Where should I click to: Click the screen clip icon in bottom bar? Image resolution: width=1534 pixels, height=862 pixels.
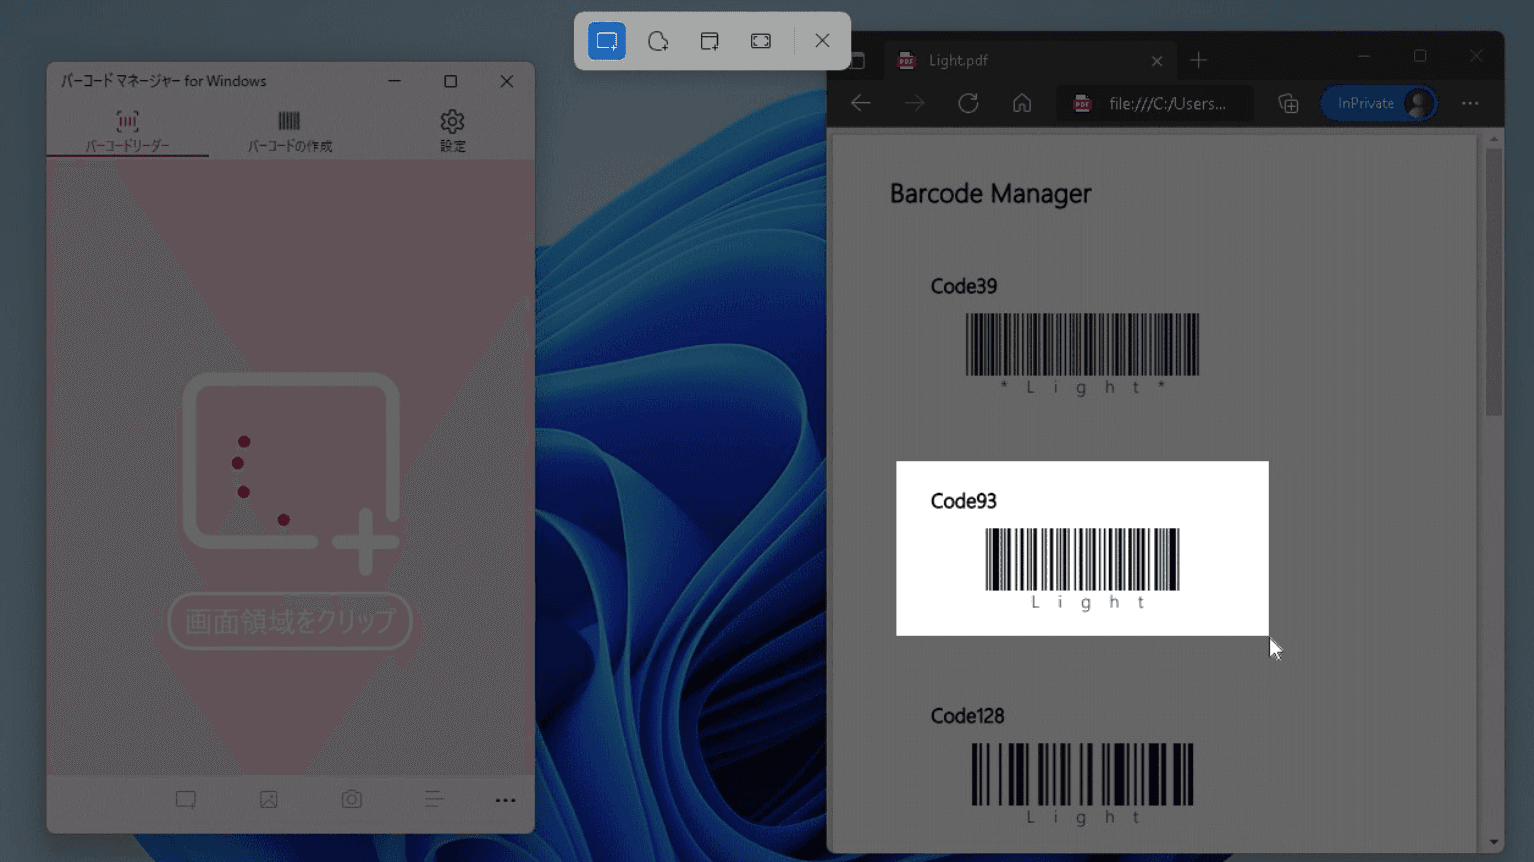click(186, 800)
